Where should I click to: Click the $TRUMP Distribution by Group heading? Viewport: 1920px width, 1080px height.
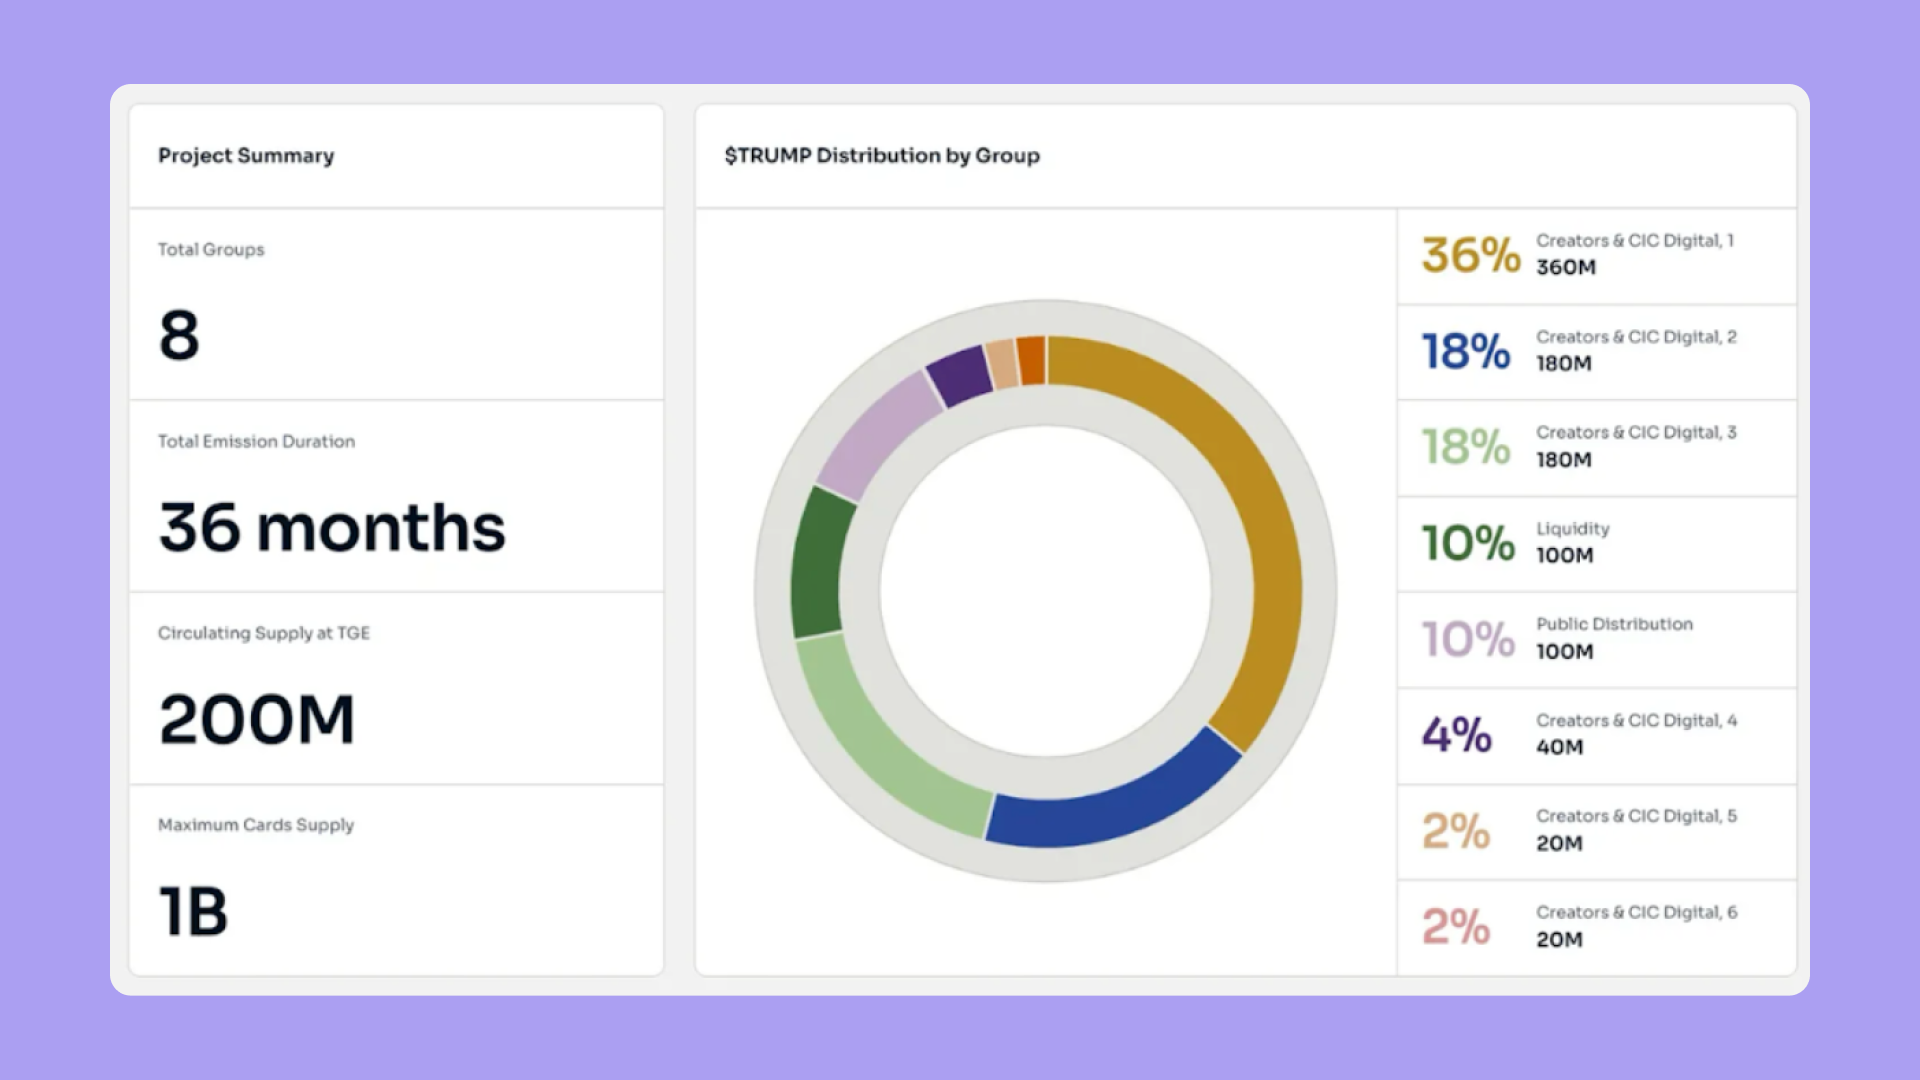click(x=882, y=156)
